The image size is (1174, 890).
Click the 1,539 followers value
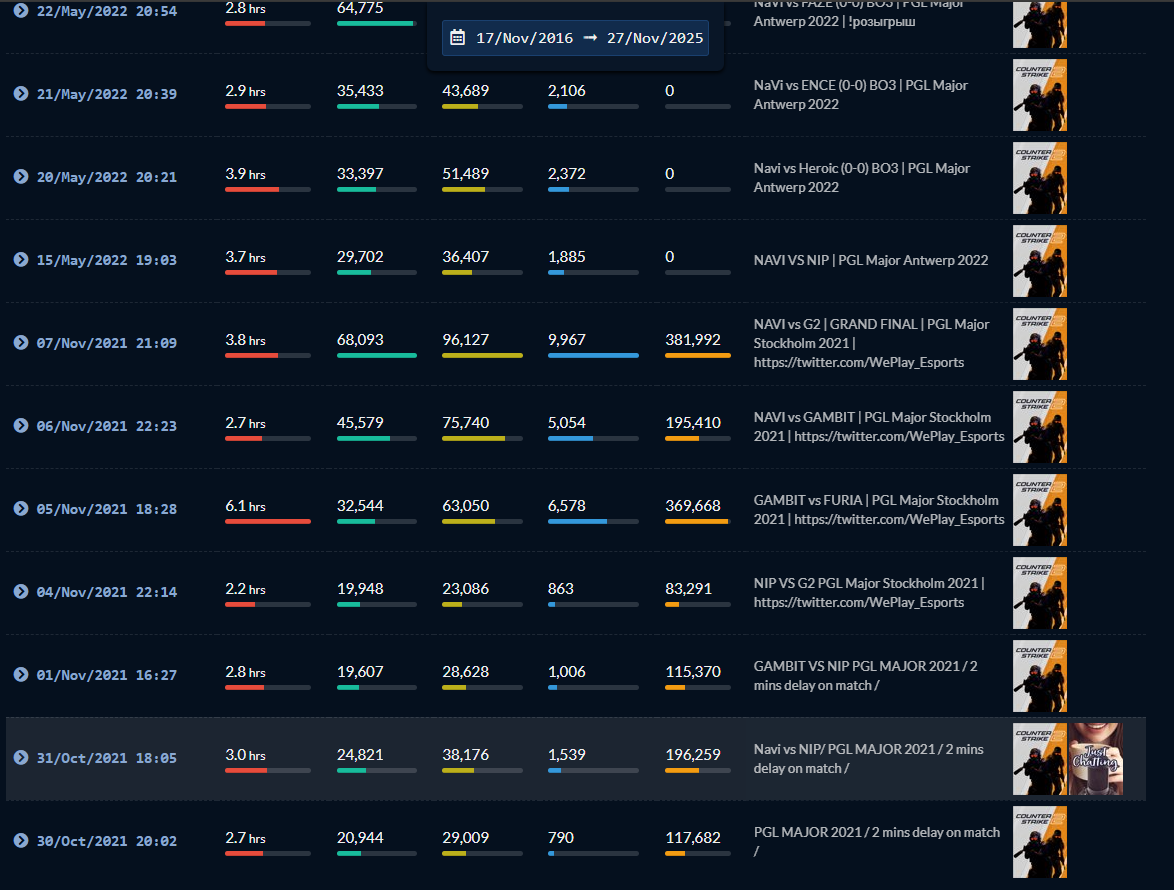point(567,755)
